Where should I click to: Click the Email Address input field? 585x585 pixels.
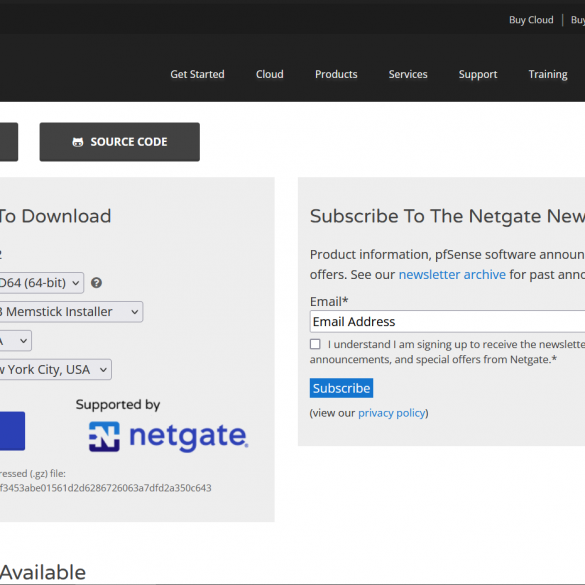tap(447, 321)
